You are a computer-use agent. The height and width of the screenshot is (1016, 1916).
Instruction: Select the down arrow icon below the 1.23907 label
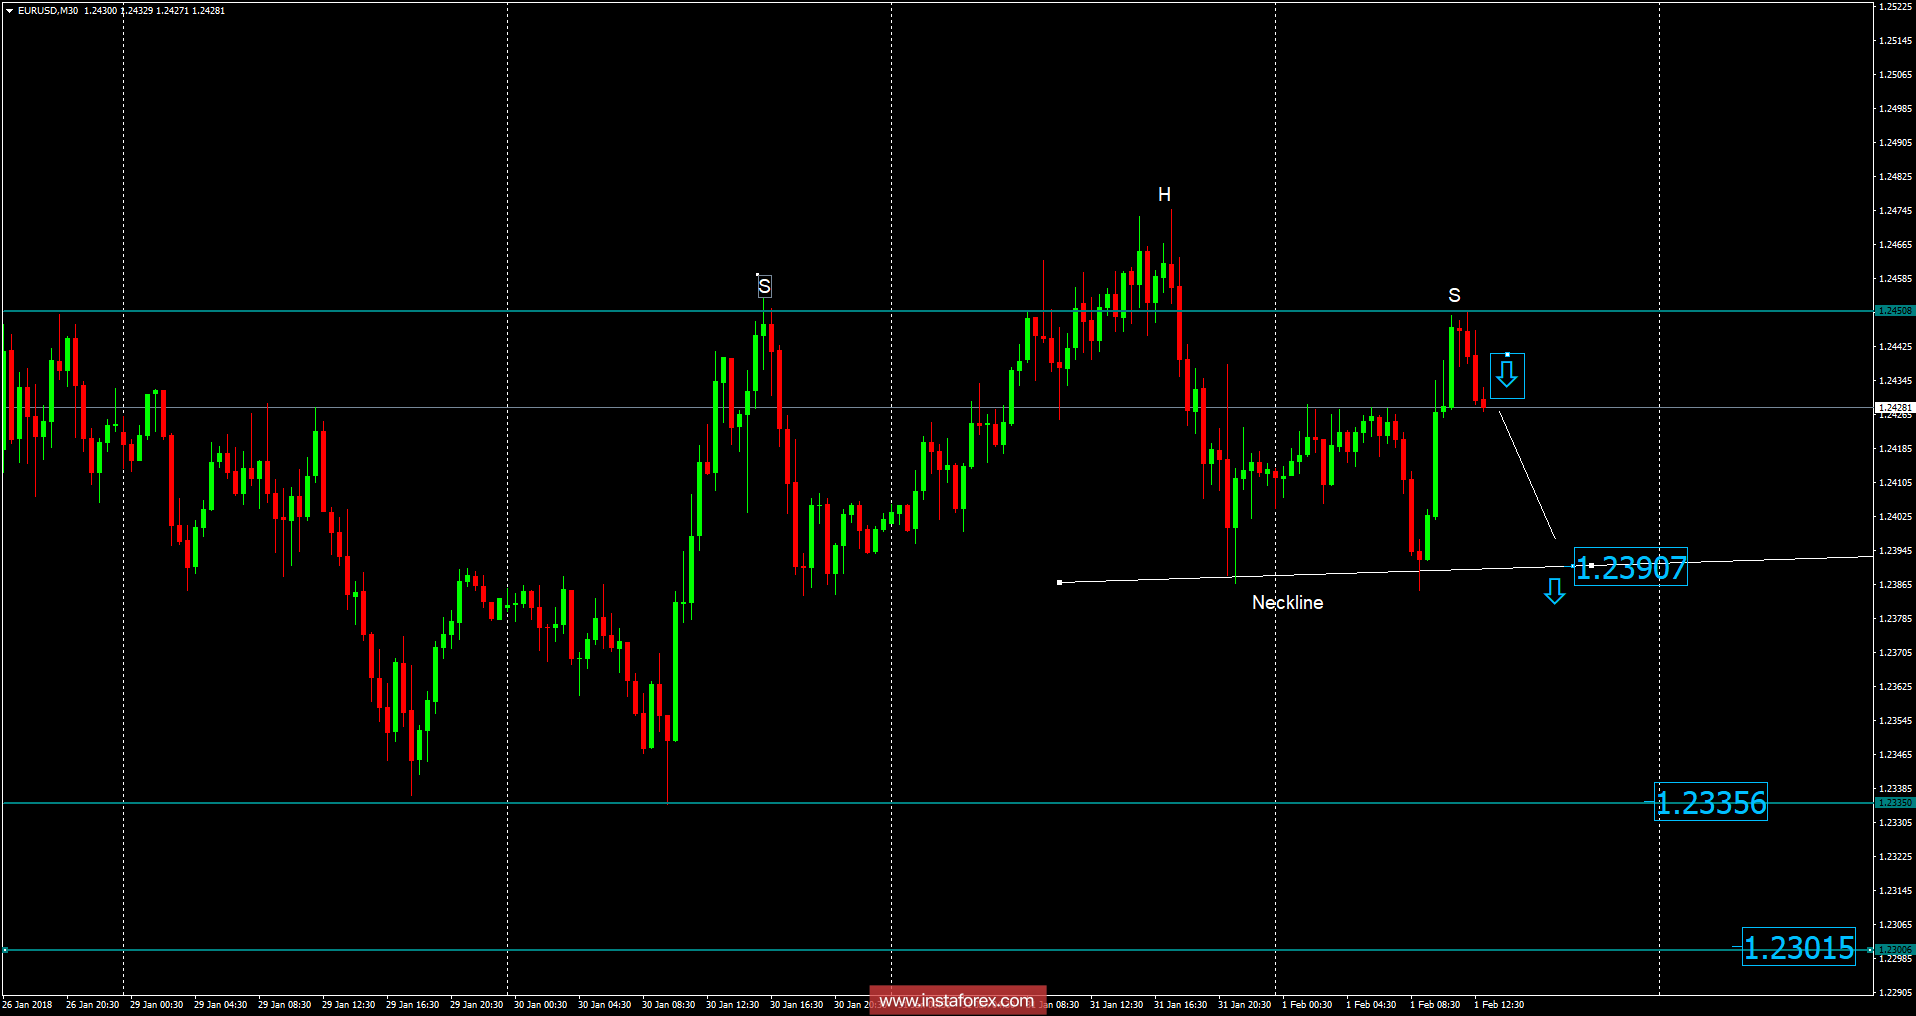[x=1555, y=593]
